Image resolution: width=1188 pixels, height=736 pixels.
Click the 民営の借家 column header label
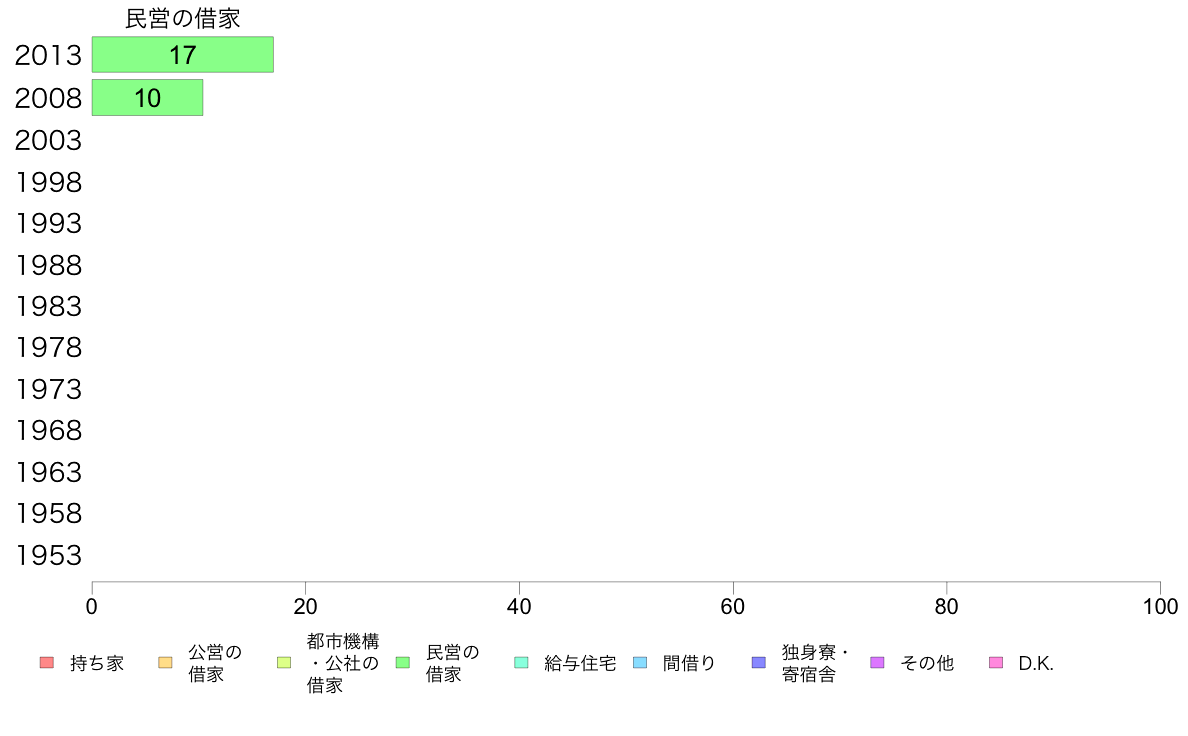(x=183, y=19)
